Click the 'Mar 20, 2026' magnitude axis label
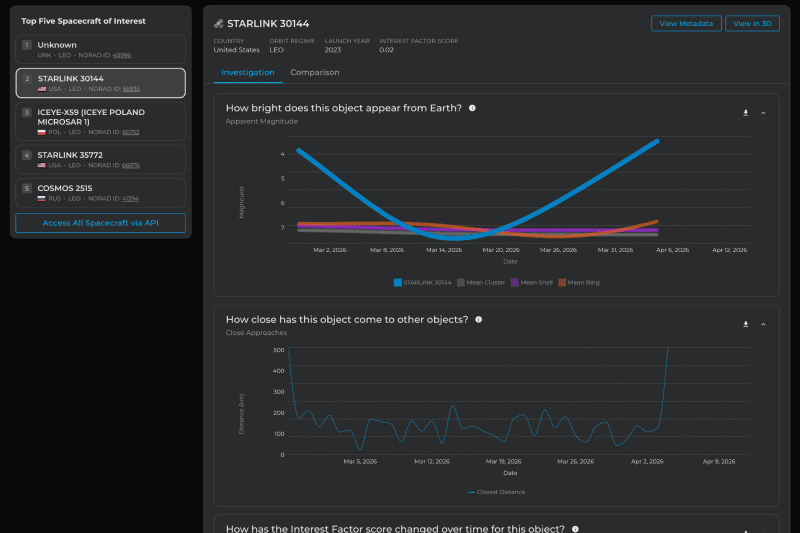 point(501,250)
